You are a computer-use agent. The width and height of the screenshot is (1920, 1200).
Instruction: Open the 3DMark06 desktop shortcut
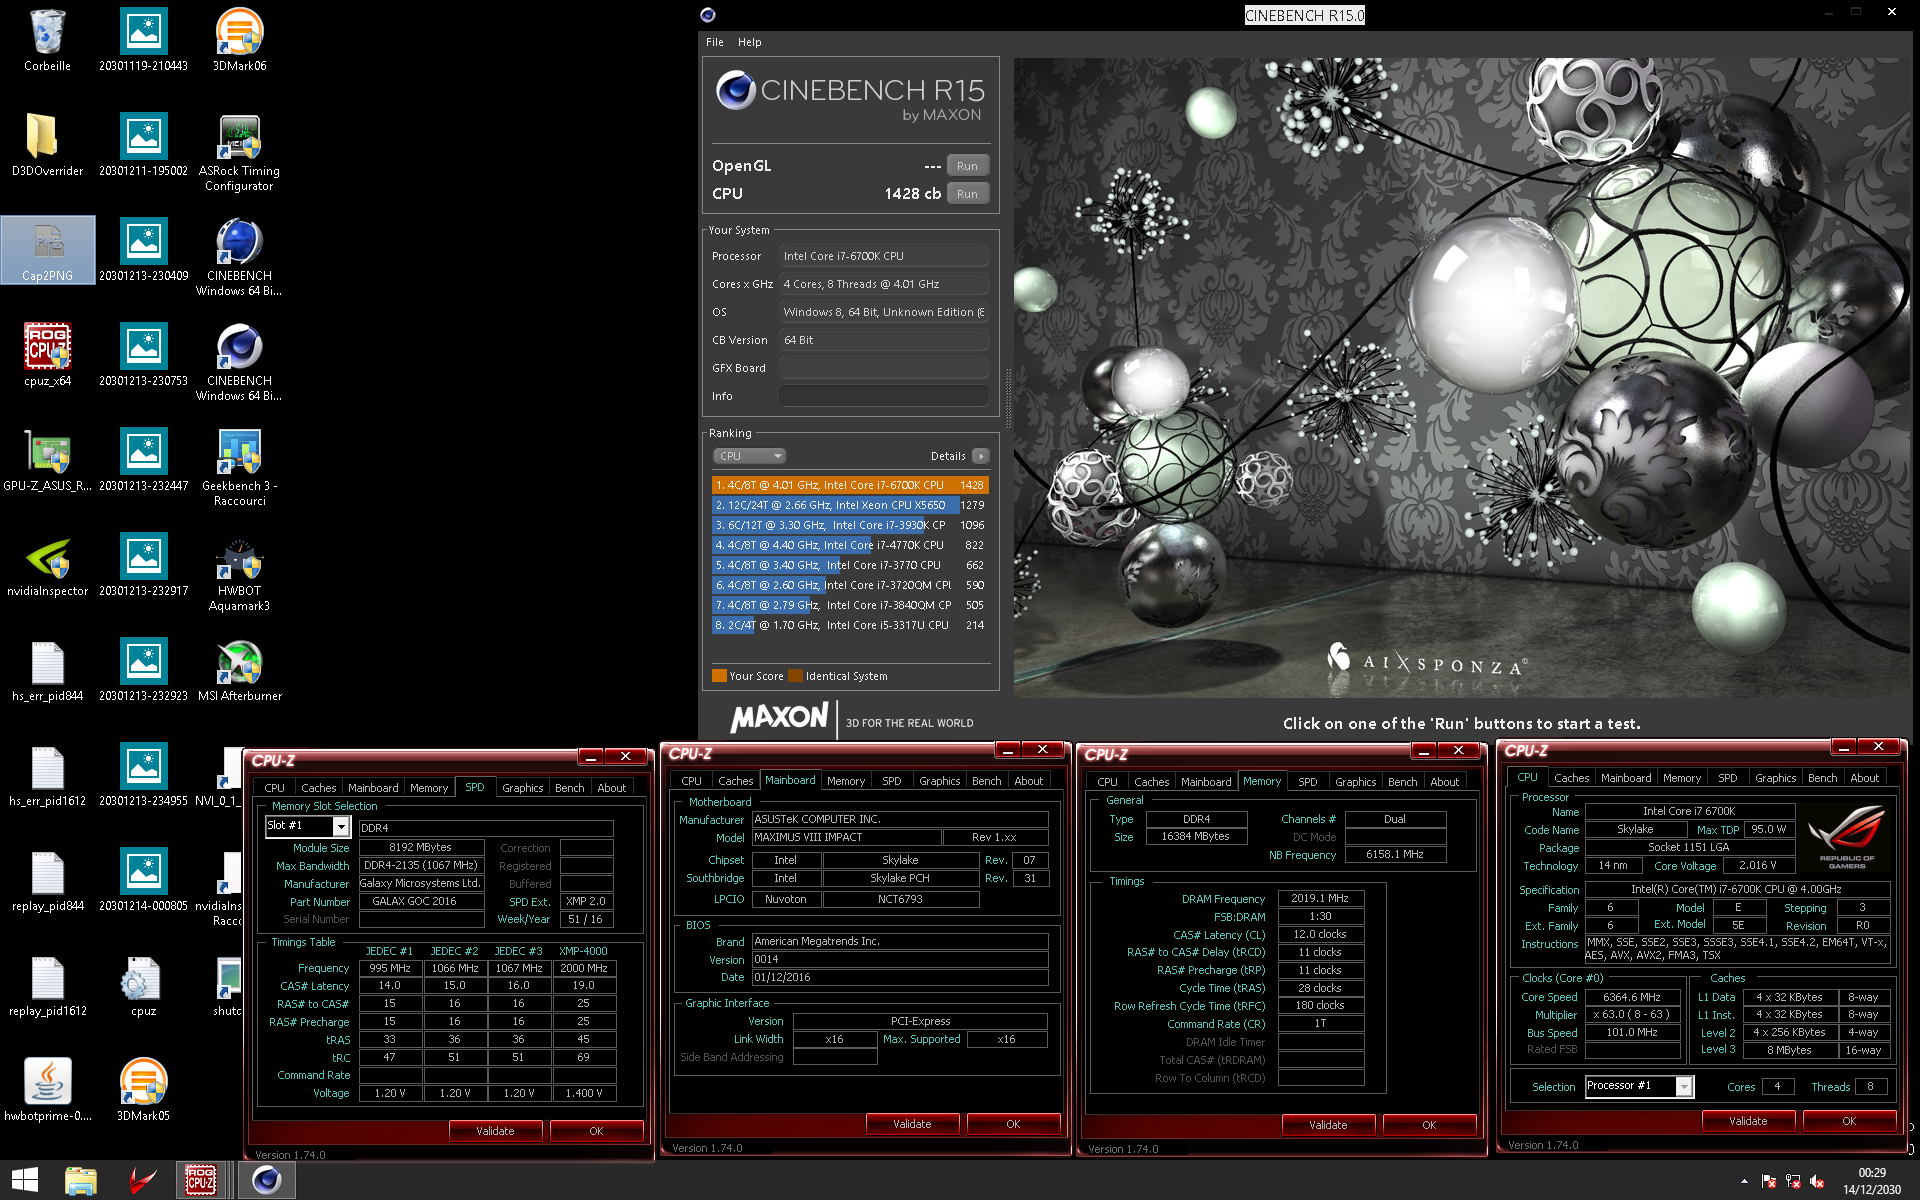coord(239,41)
